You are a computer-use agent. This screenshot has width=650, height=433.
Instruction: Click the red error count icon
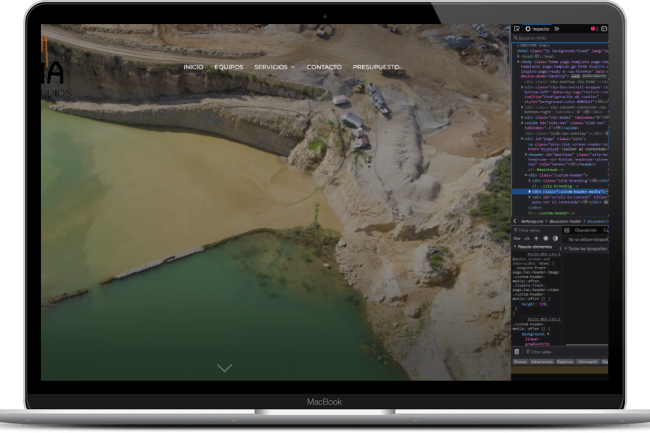click(593, 29)
